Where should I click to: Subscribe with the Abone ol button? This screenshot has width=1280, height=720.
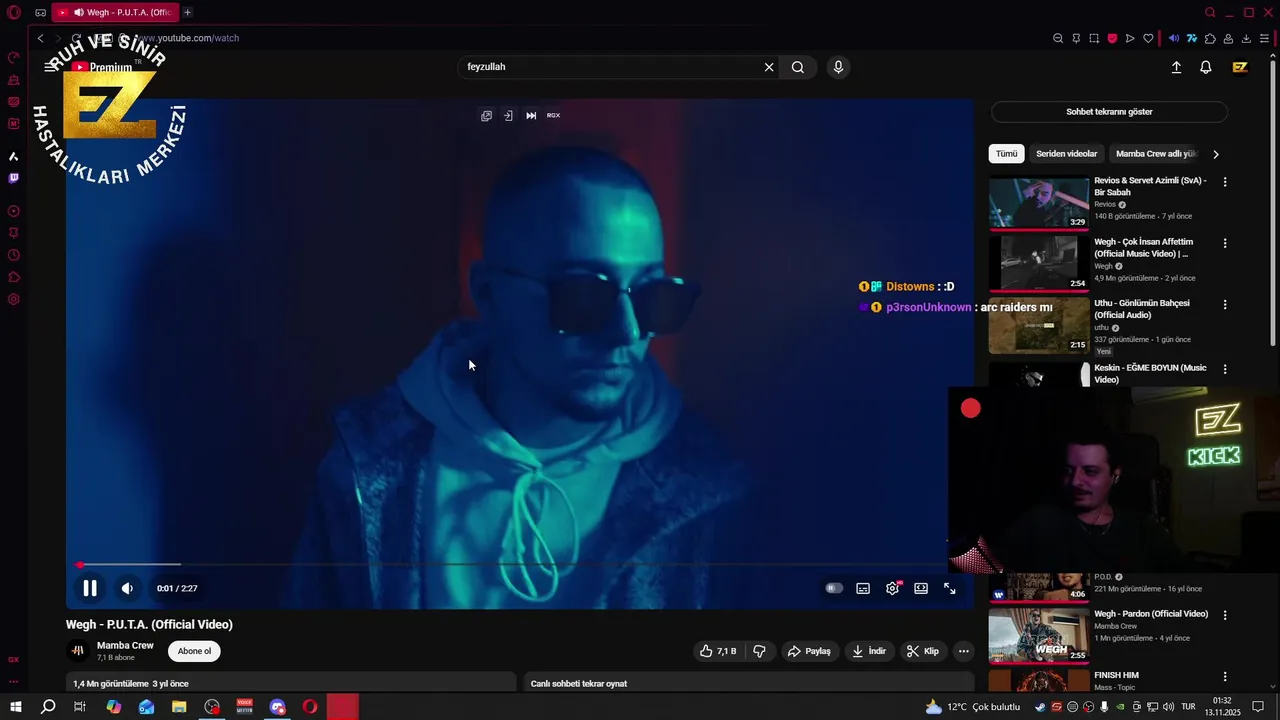[194, 651]
